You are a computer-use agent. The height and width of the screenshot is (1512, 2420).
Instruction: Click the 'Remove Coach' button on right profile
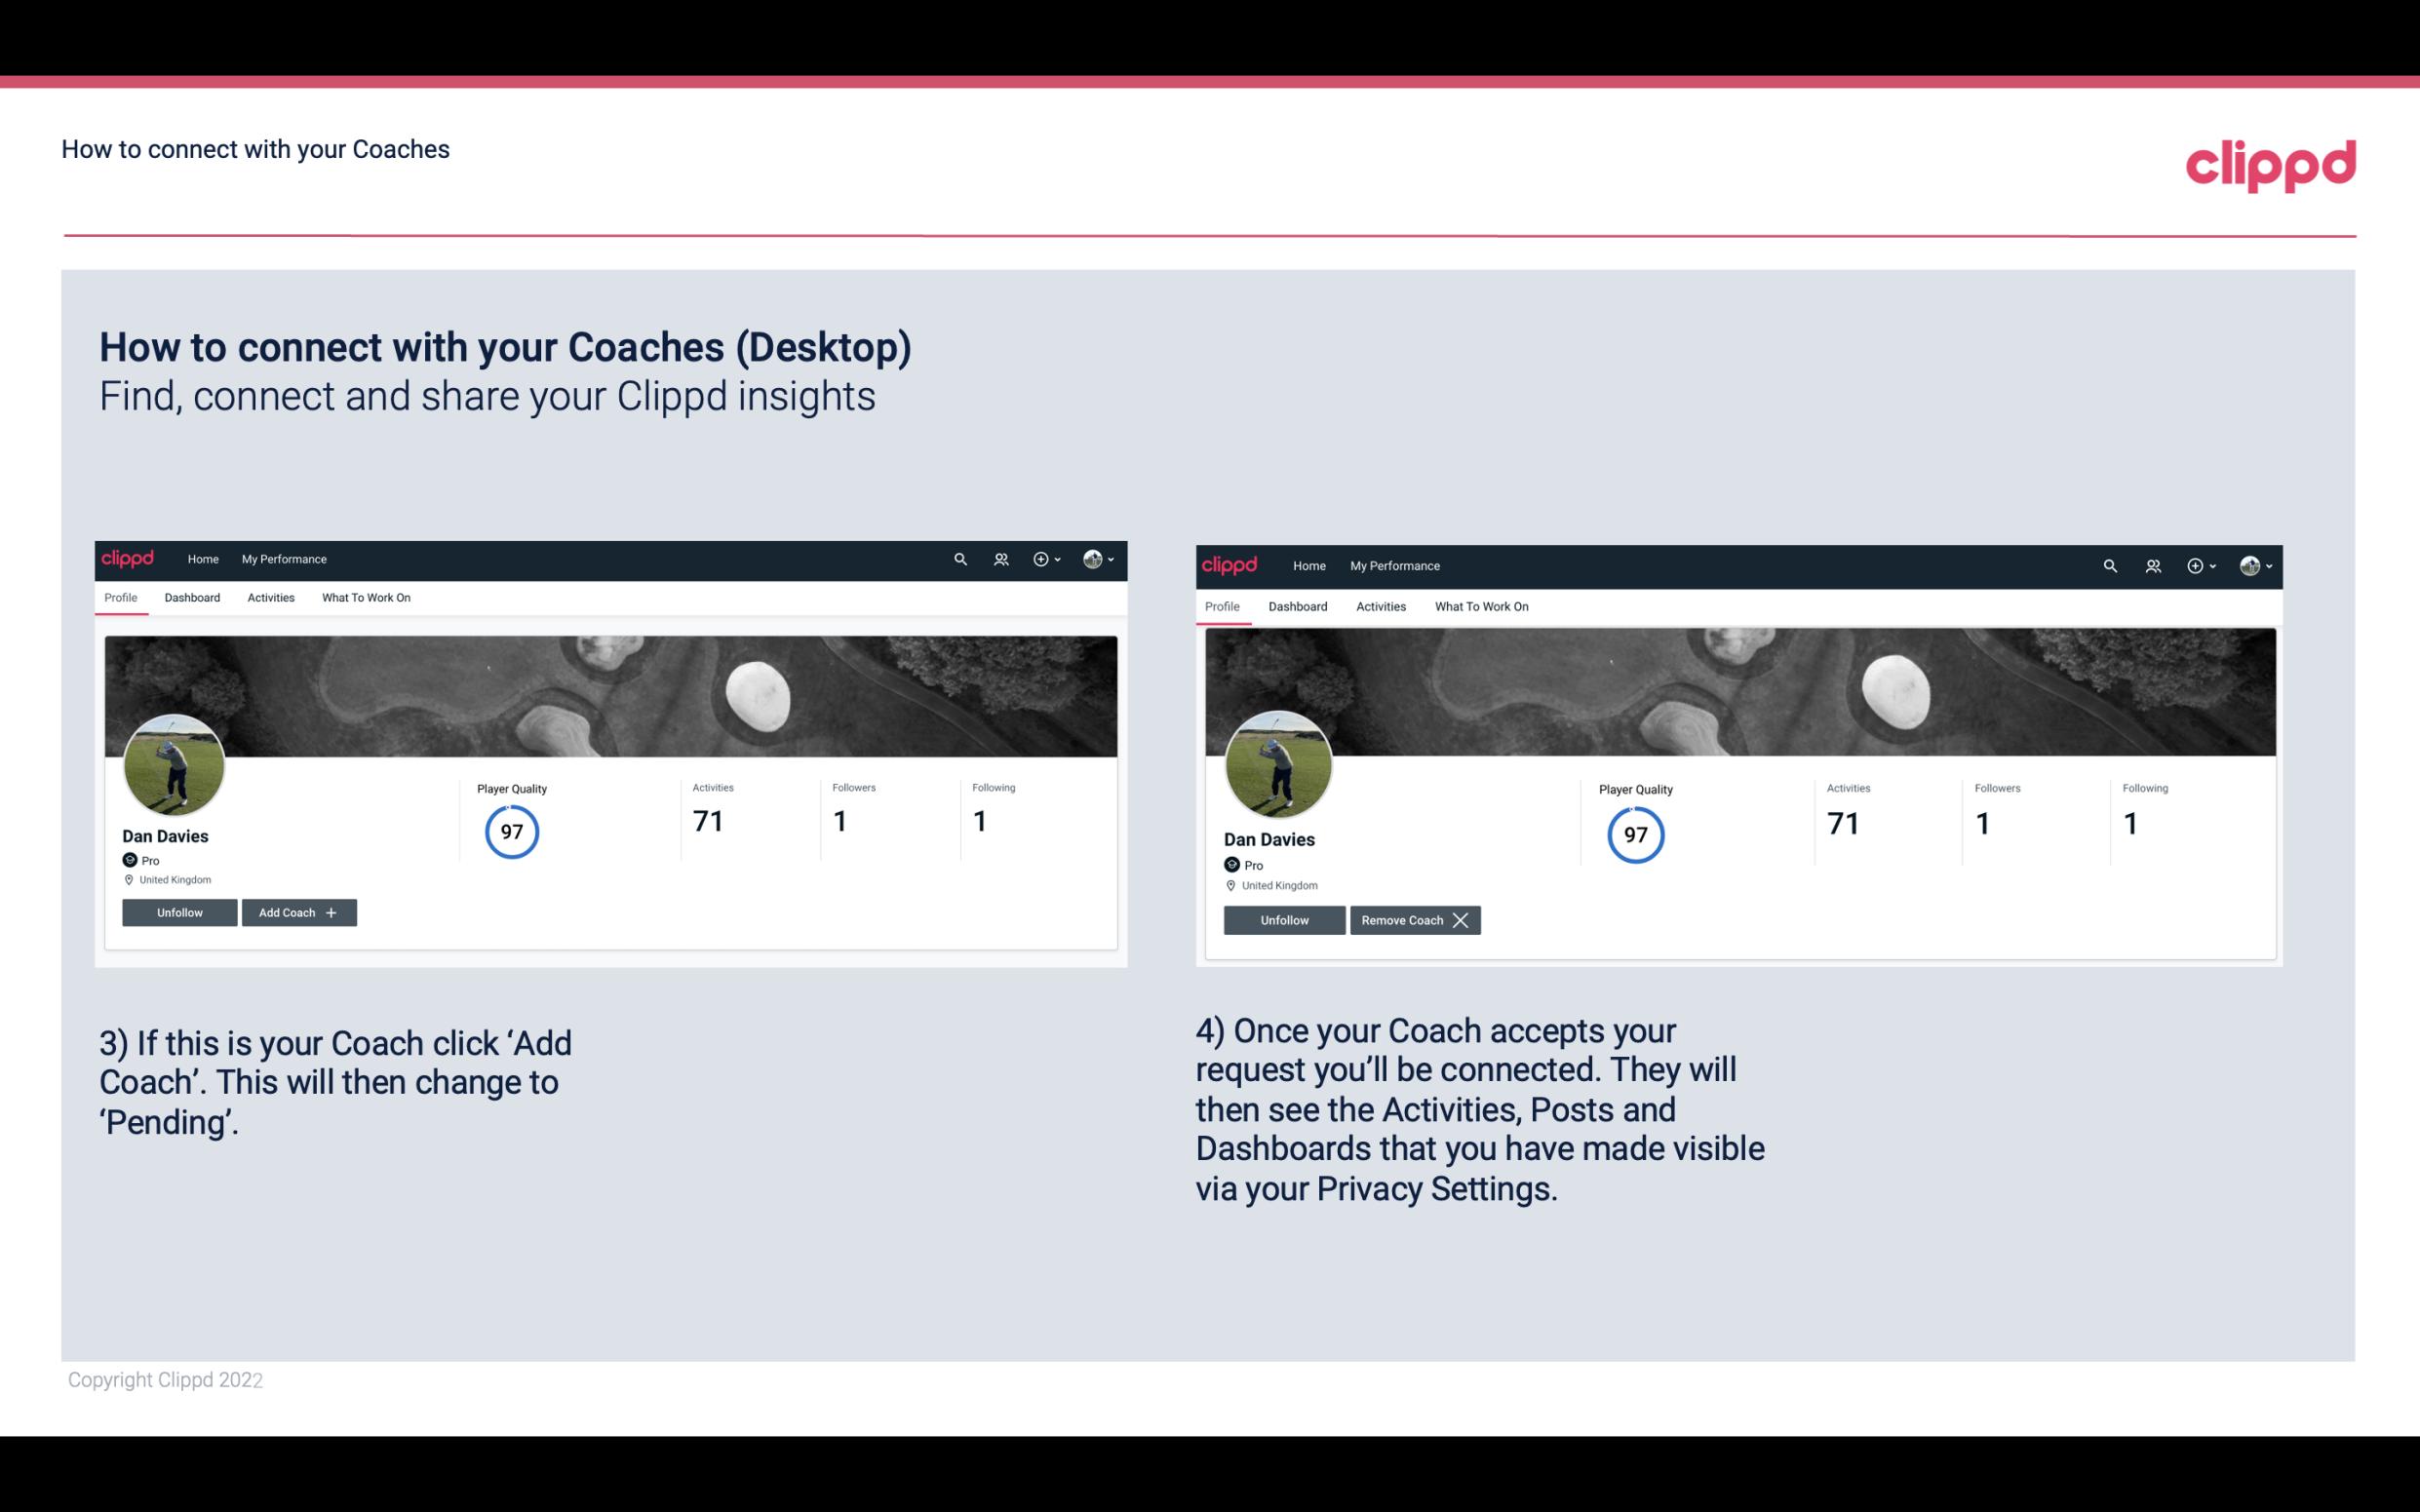click(x=1413, y=918)
